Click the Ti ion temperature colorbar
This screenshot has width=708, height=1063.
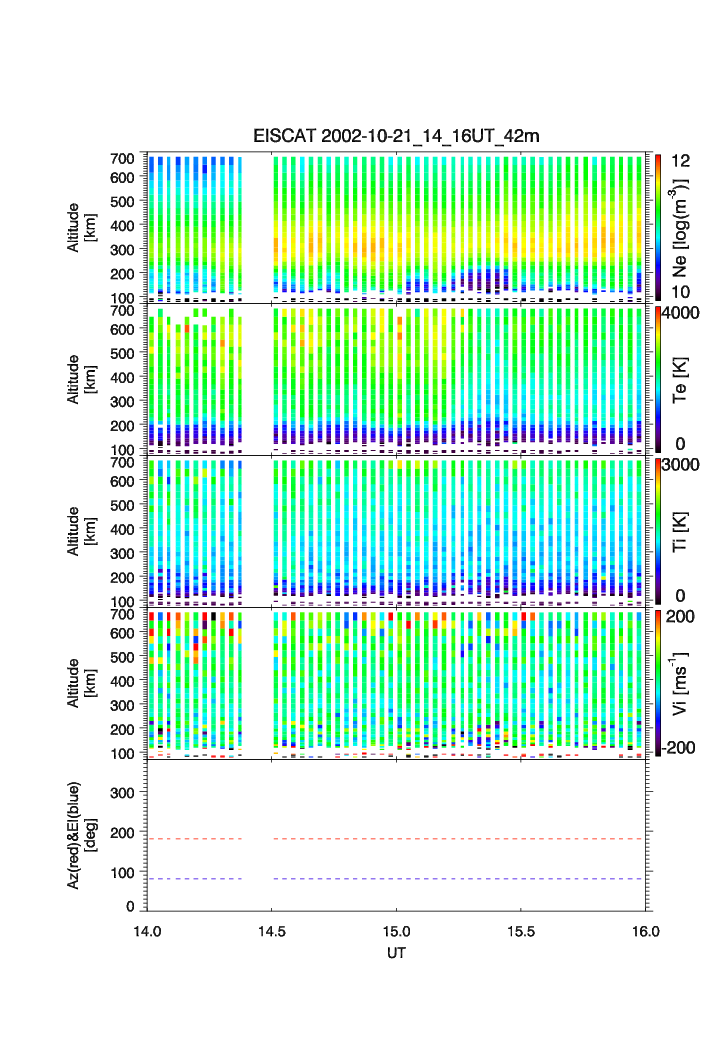658,531
